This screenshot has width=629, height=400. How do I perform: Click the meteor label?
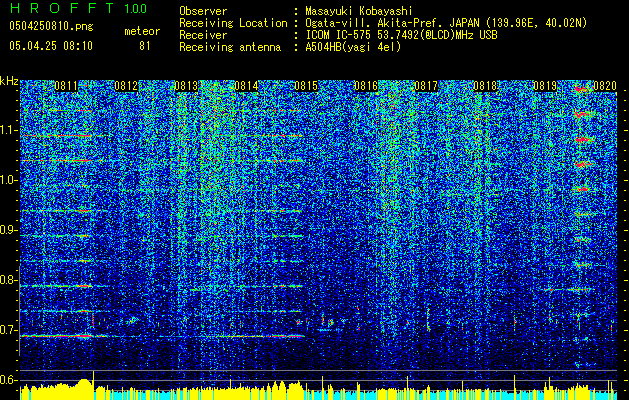[x=142, y=31]
